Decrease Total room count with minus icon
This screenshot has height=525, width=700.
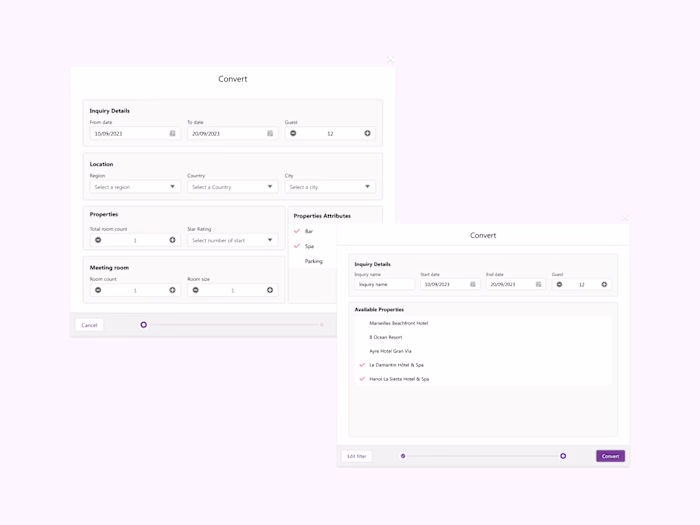[x=98, y=240]
